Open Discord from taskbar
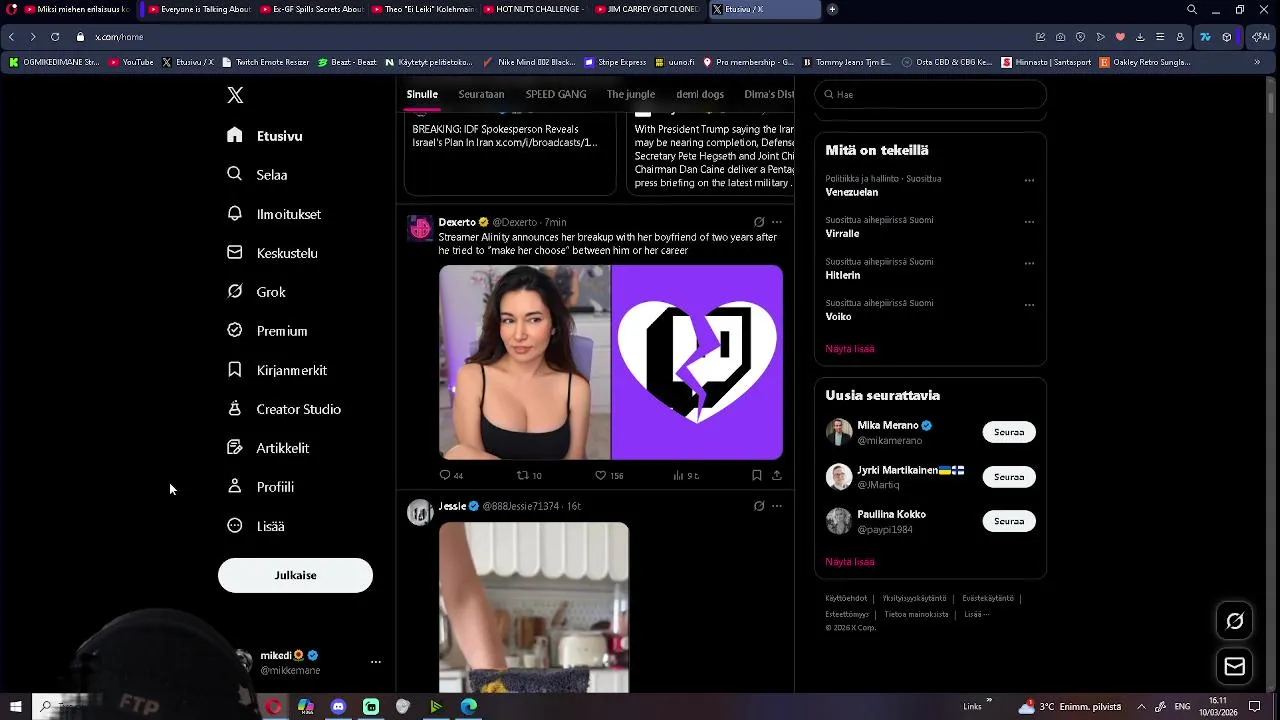Screen dimensions: 1280x720 coord(338,706)
